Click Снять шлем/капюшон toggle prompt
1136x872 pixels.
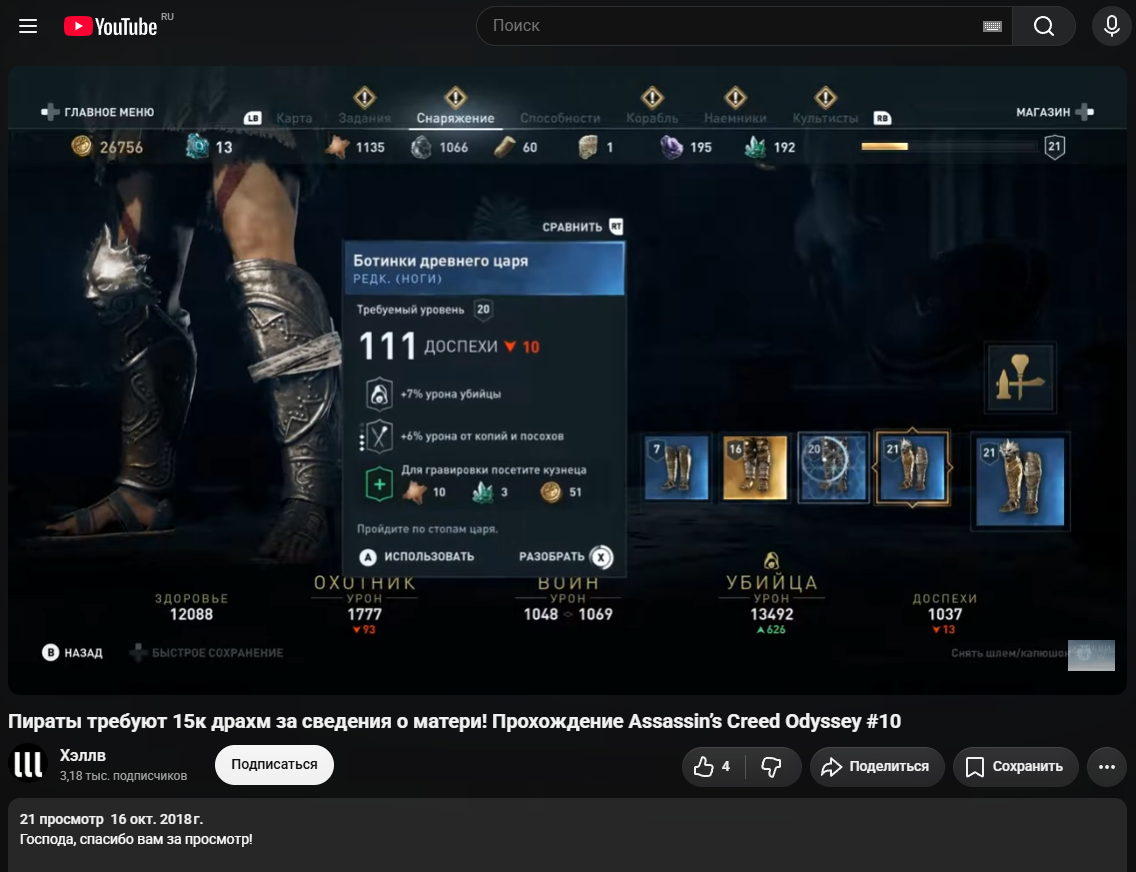(1010, 653)
